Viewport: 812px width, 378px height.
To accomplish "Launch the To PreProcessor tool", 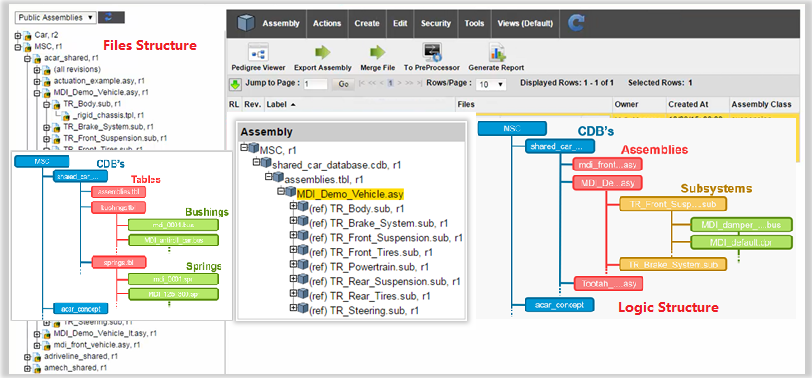I will coord(431,52).
